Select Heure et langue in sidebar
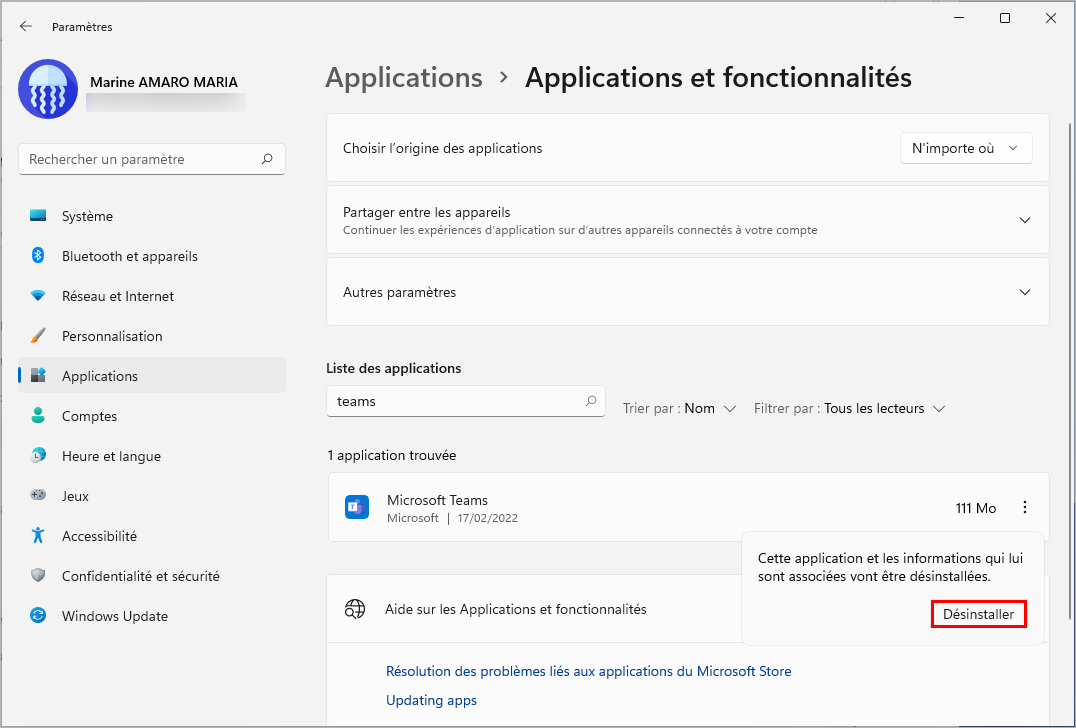Screen dimensions: 1076x728 (152, 456)
